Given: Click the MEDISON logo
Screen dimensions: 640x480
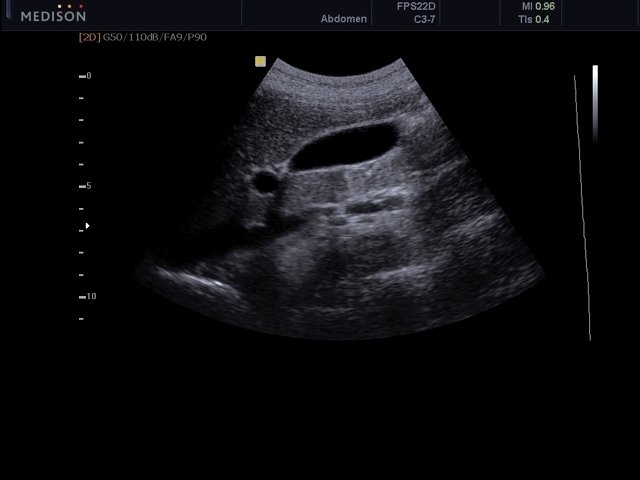Looking at the screenshot, I should [53, 16].
